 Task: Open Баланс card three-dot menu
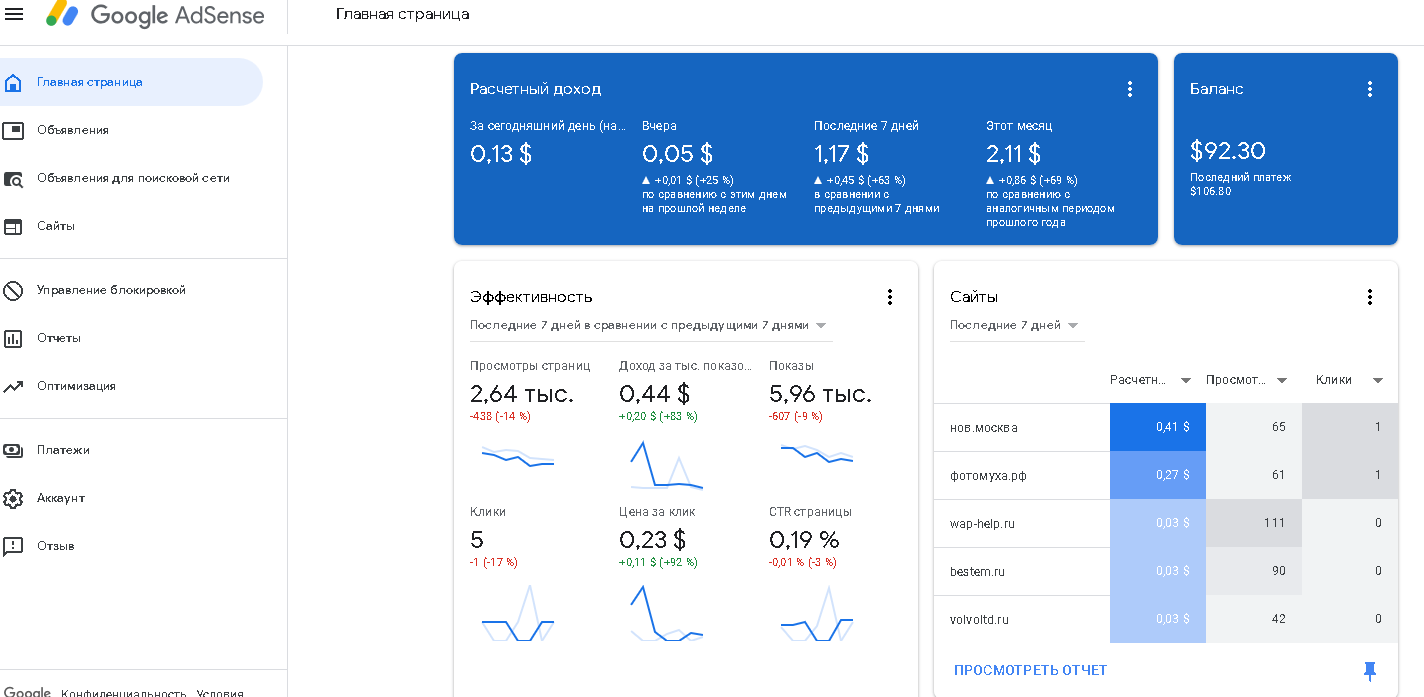pos(1370,89)
